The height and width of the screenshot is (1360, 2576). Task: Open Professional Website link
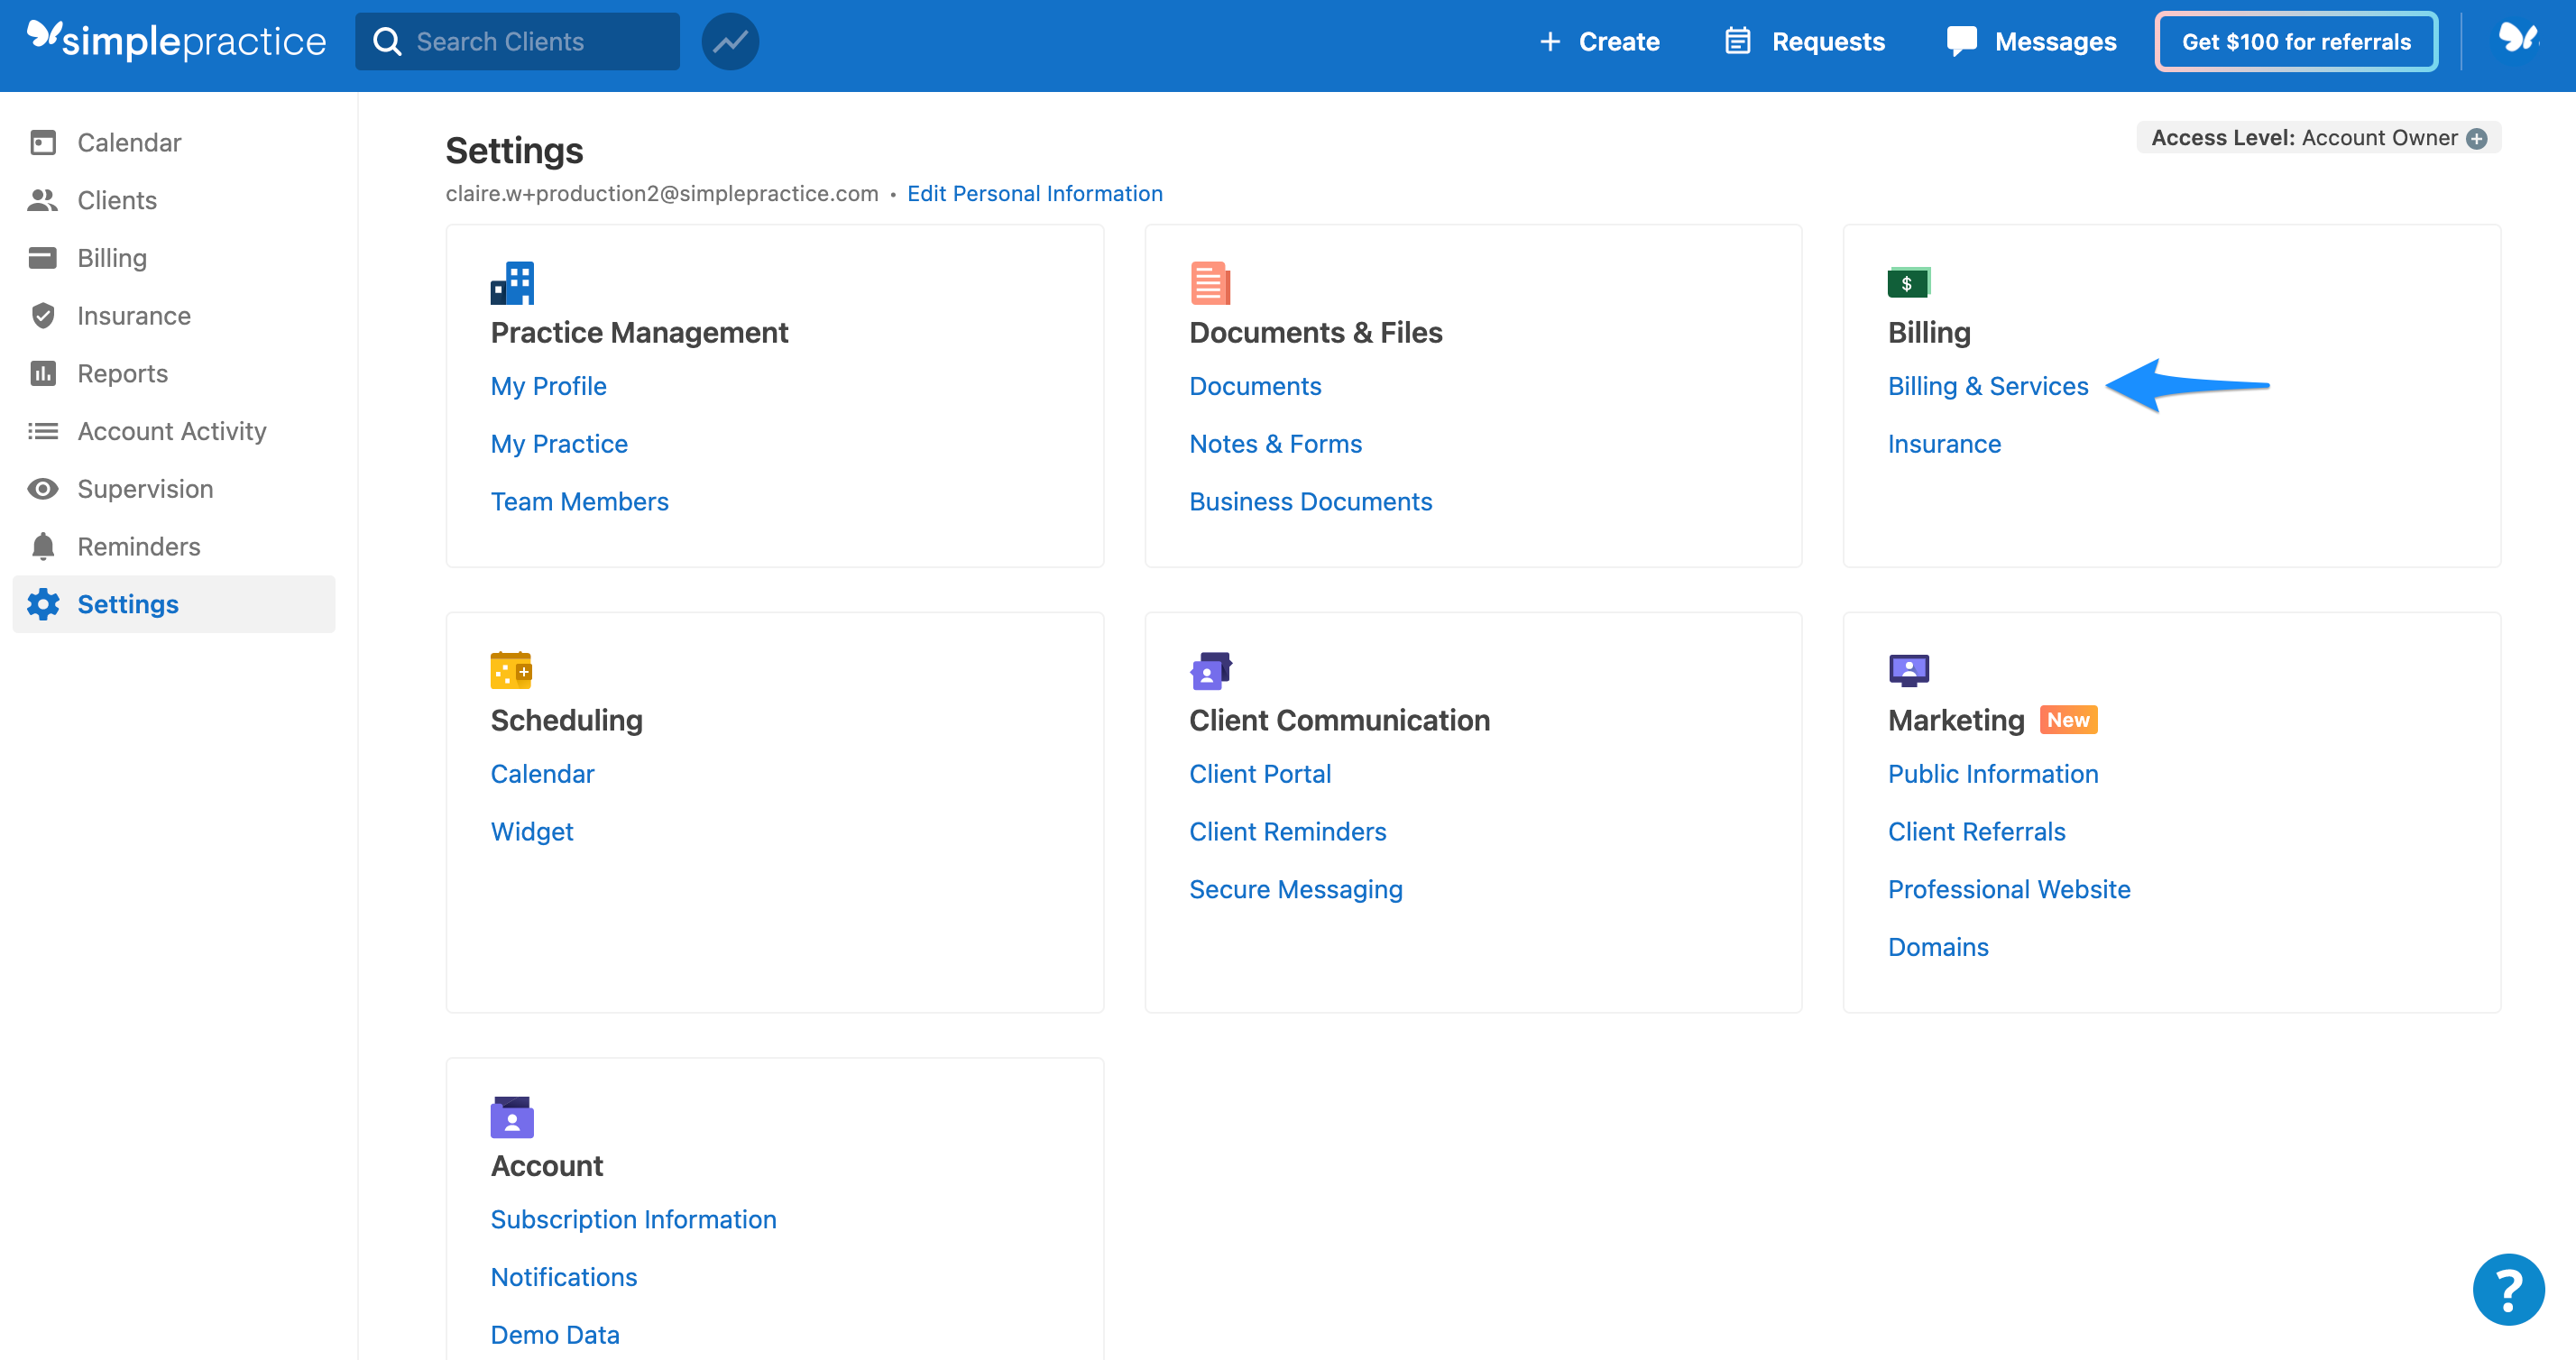[2009, 889]
